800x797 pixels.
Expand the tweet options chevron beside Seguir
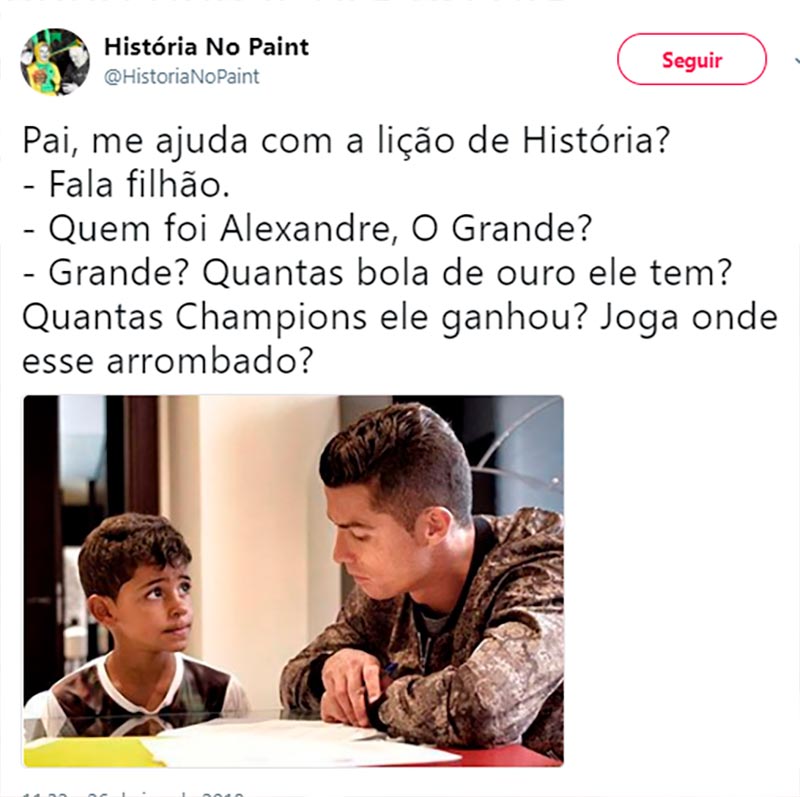796,61
